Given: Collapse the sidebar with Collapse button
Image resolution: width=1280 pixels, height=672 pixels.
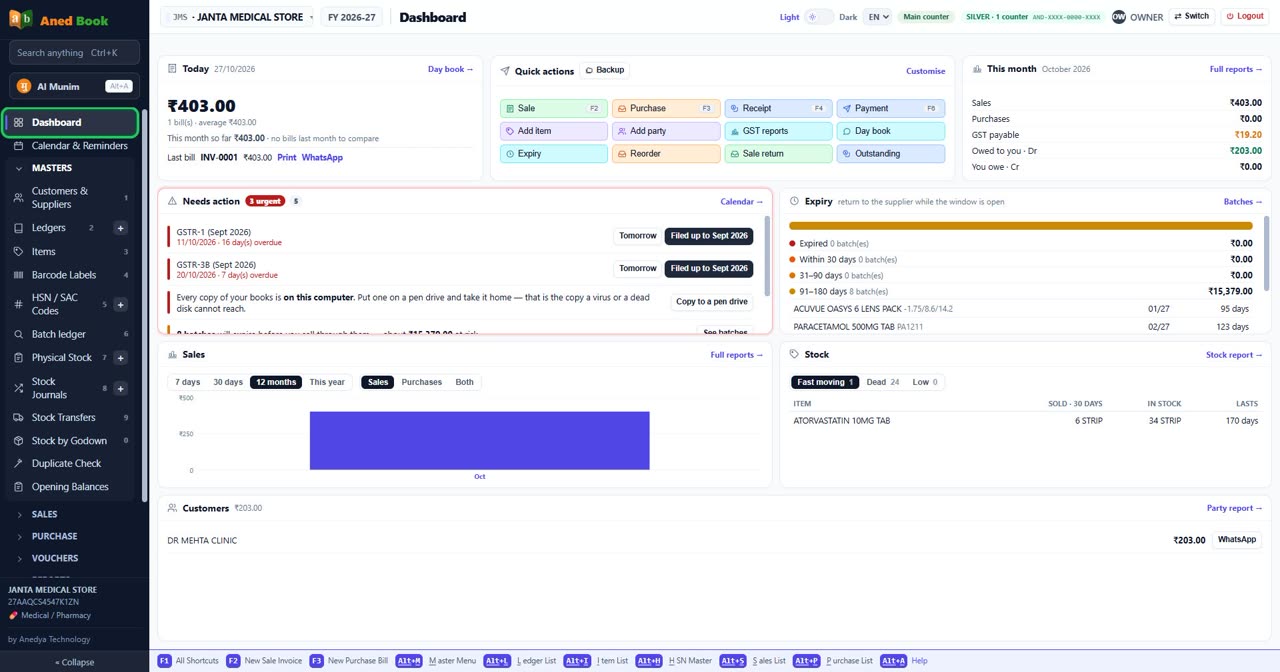Looking at the screenshot, I should click(x=74, y=662).
